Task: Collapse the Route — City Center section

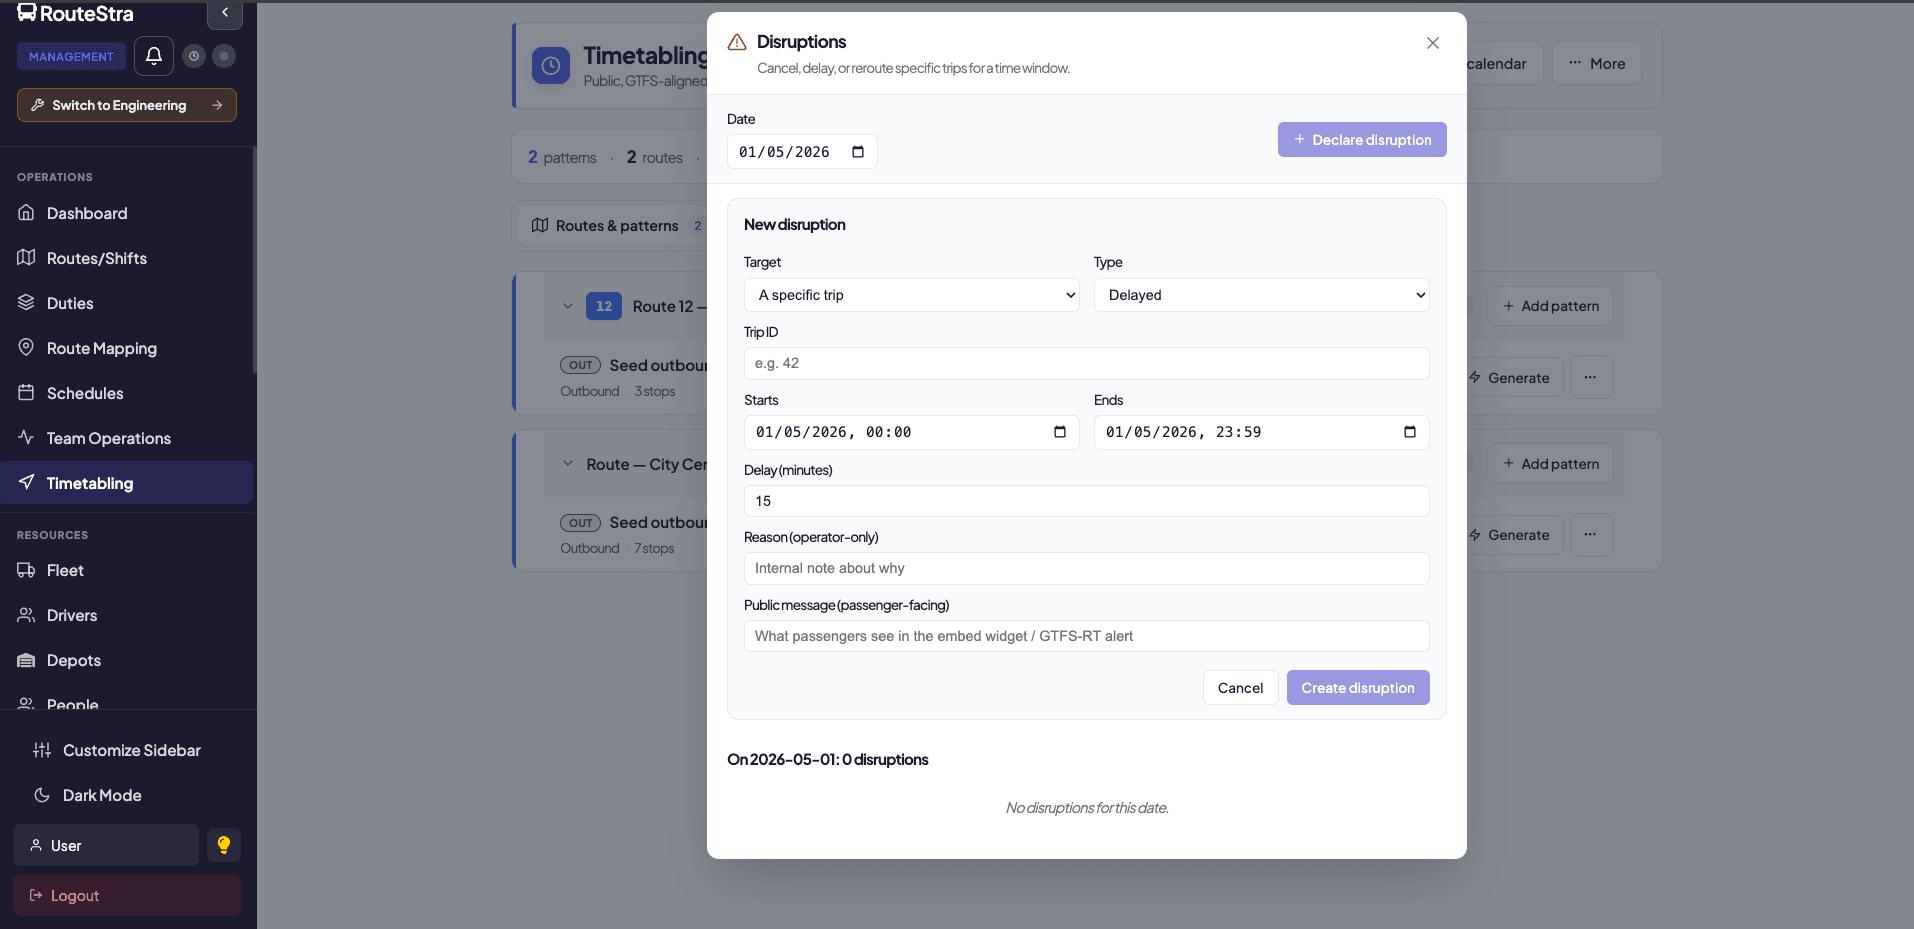Action: coord(568,464)
